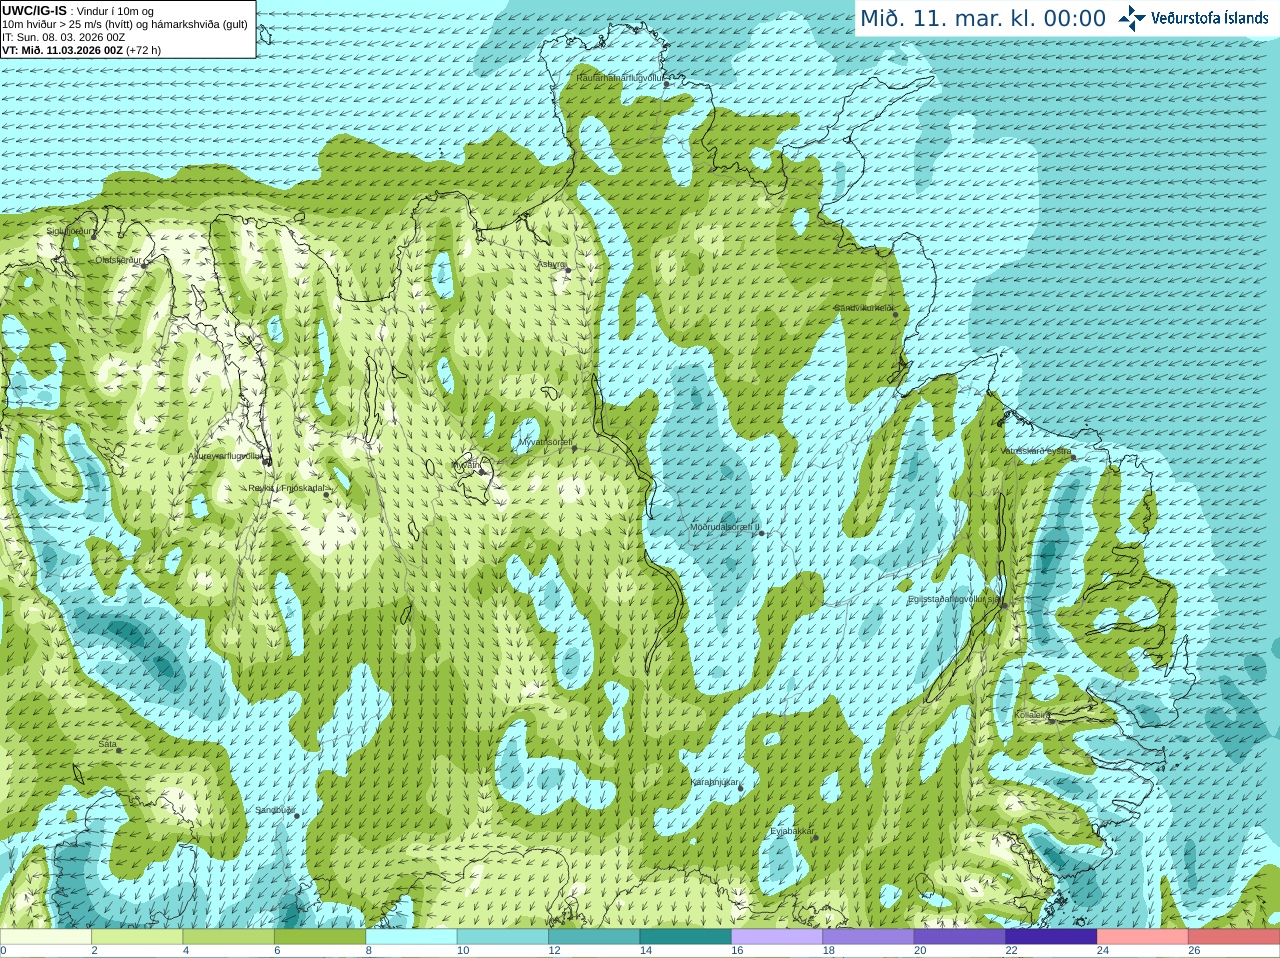1280x958 pixels.
Task: Select the Sandbúðir station label
Action: 275,810
